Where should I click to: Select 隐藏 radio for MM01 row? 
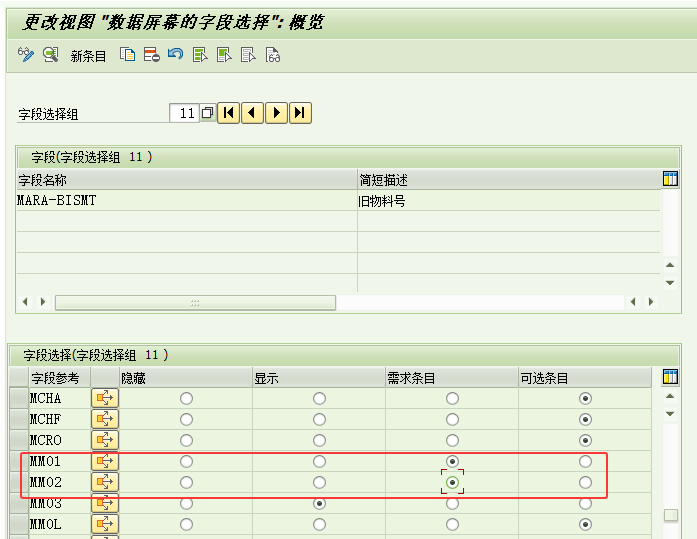186,461
